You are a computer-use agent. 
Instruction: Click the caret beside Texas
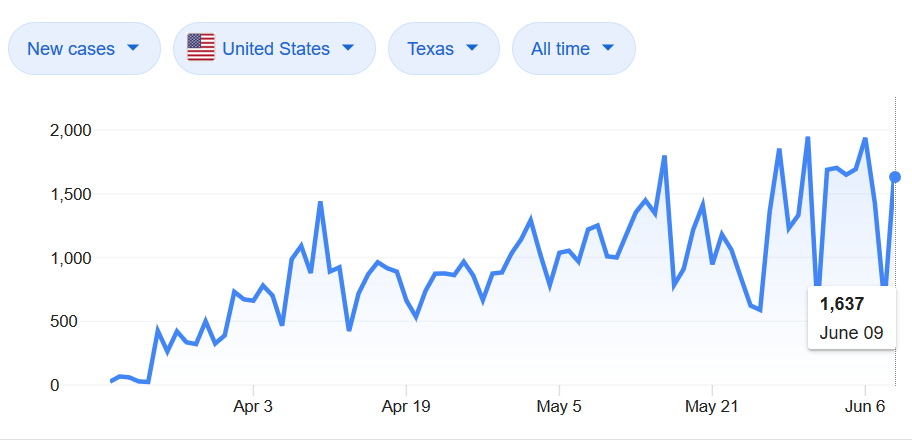(x=472, y=48)
